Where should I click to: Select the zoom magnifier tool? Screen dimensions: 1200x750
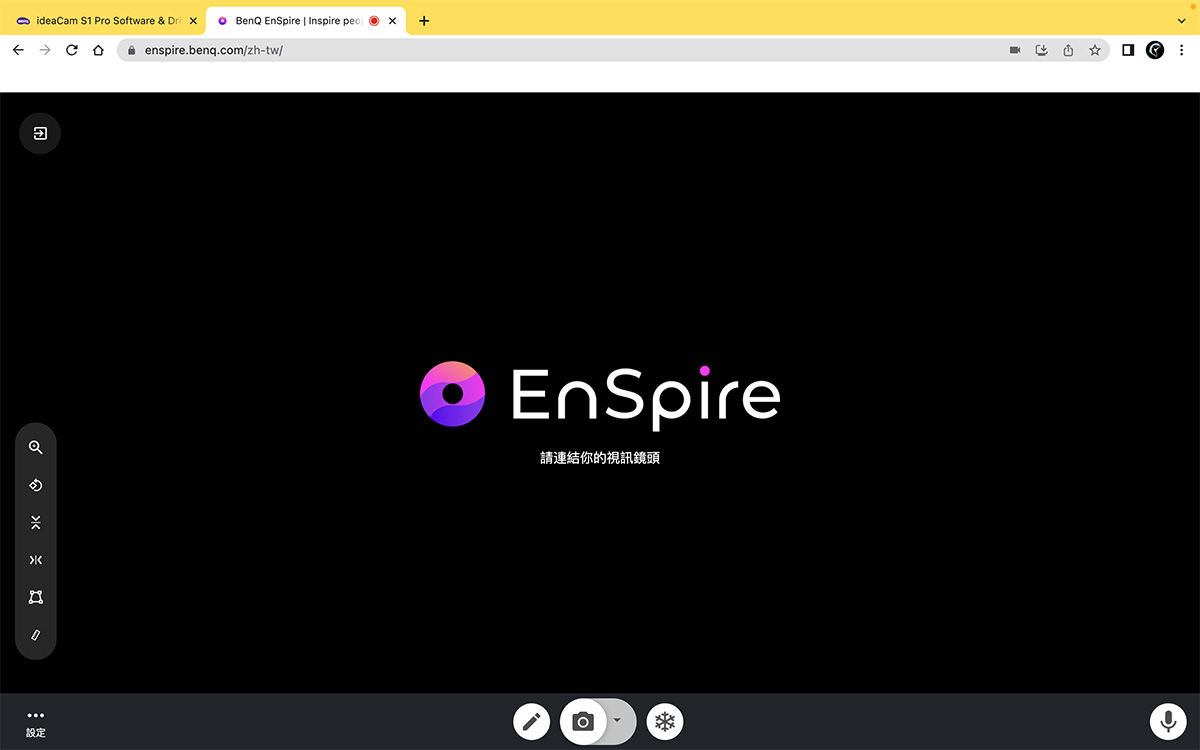36,448
